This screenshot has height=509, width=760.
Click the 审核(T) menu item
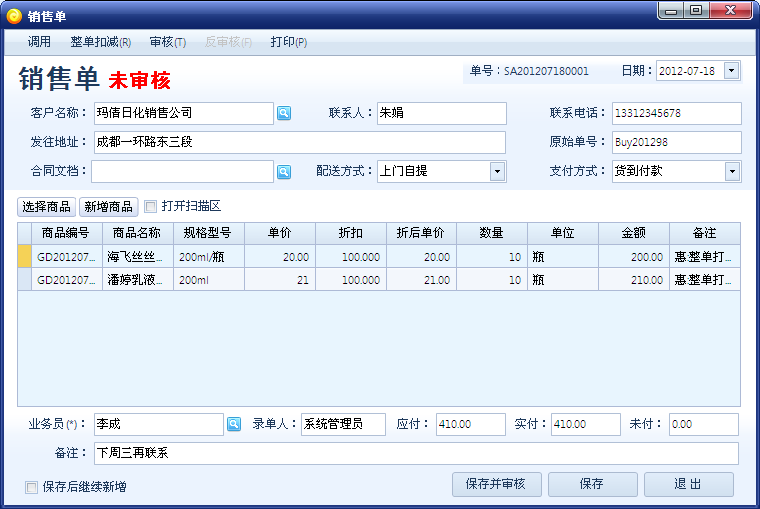point(168,42)
